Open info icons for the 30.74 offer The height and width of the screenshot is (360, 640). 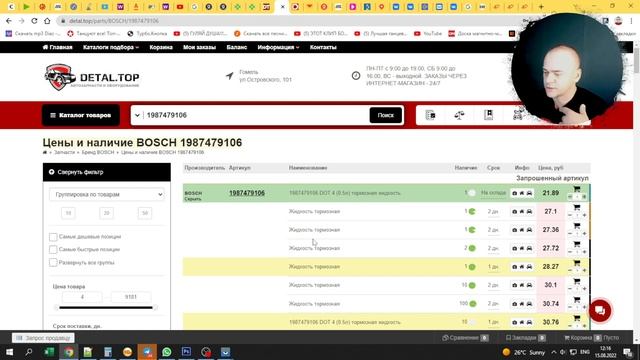(x=522, y=304)
